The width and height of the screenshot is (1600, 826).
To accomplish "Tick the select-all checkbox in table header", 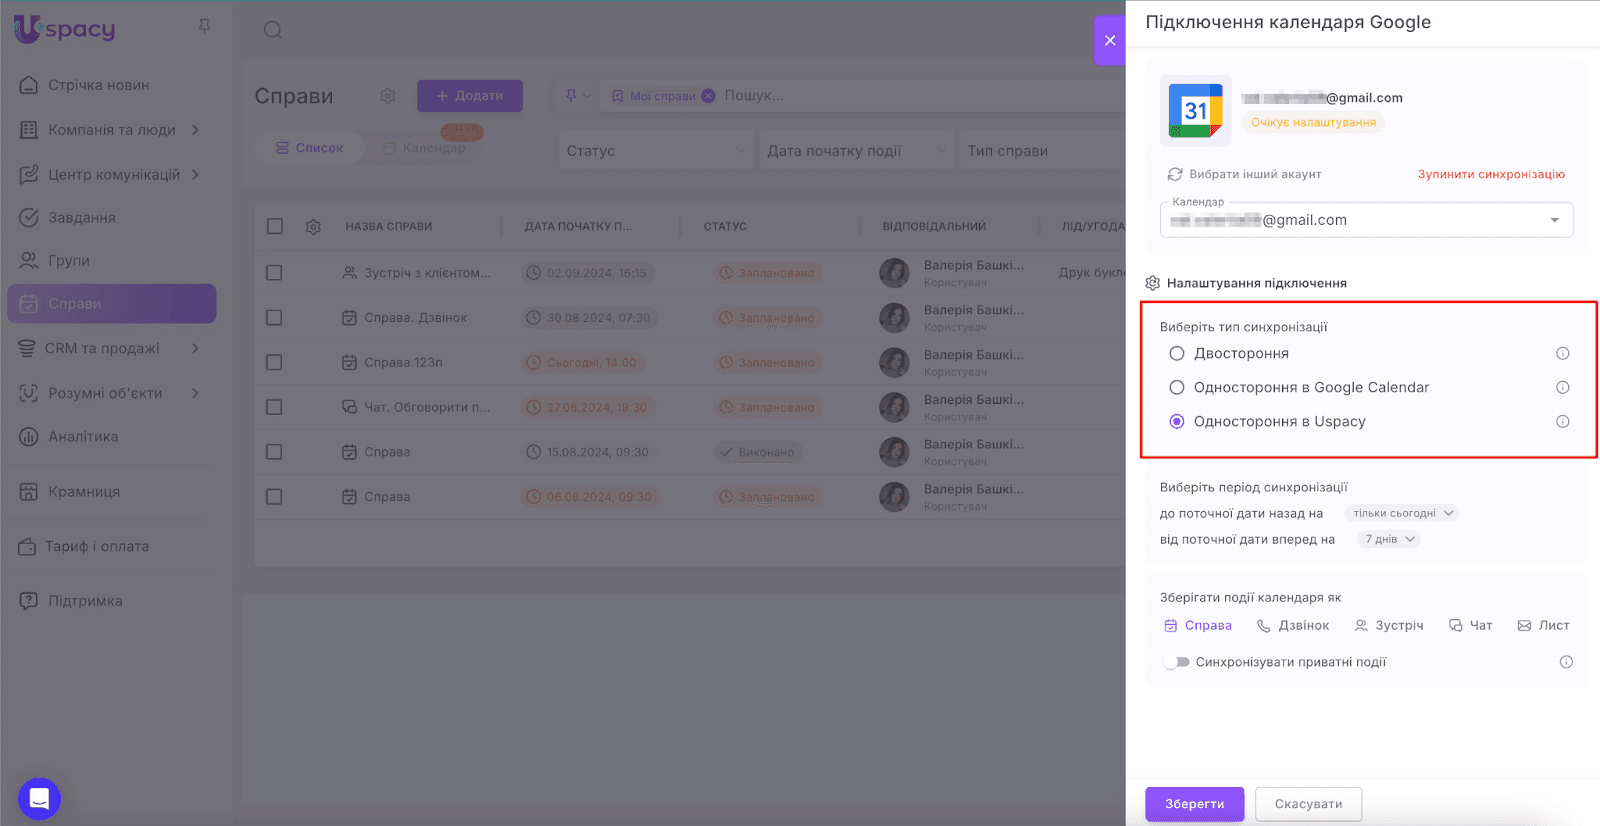I will [x=275, y=227].
